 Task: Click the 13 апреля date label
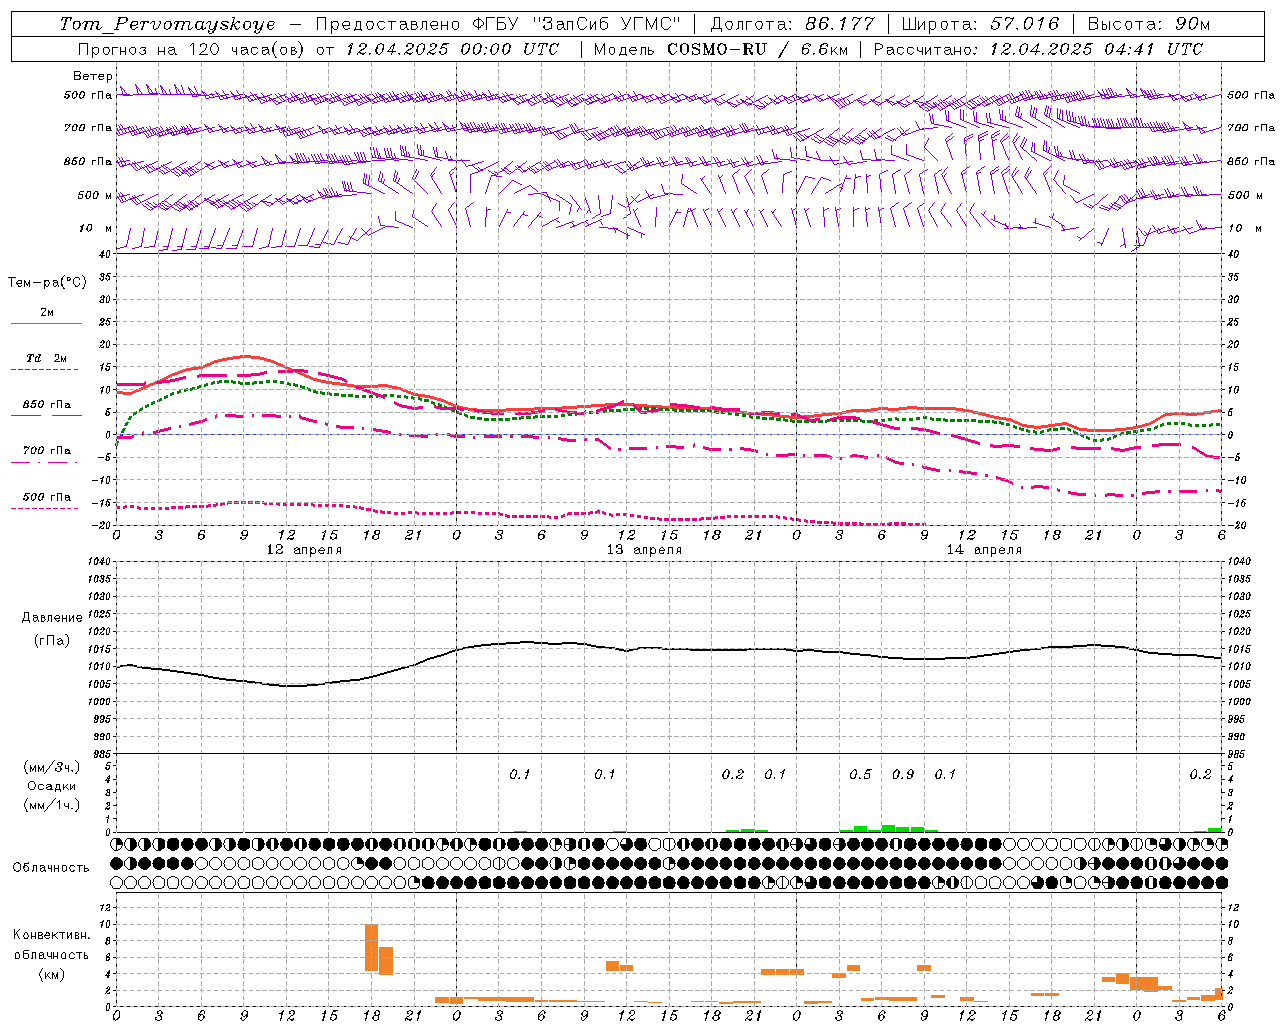click(644, 550)
